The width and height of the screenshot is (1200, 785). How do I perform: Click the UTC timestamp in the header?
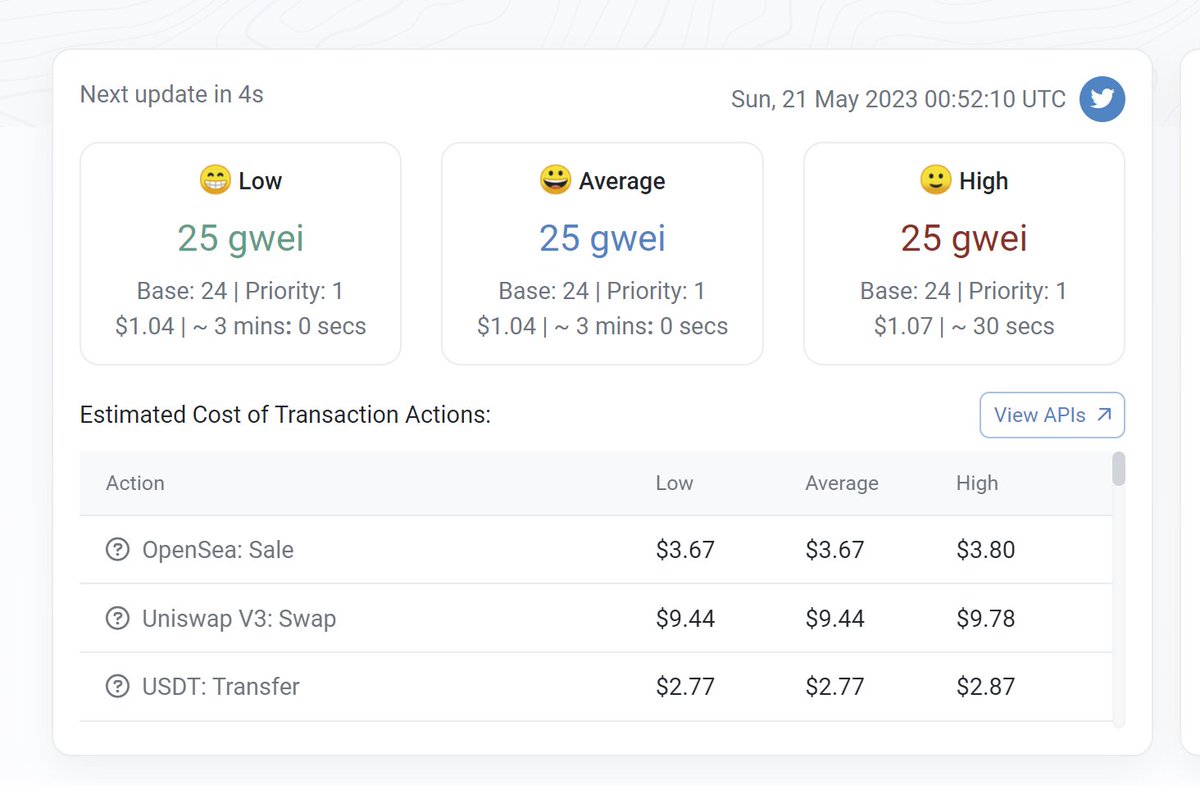[x=898, y=99]
